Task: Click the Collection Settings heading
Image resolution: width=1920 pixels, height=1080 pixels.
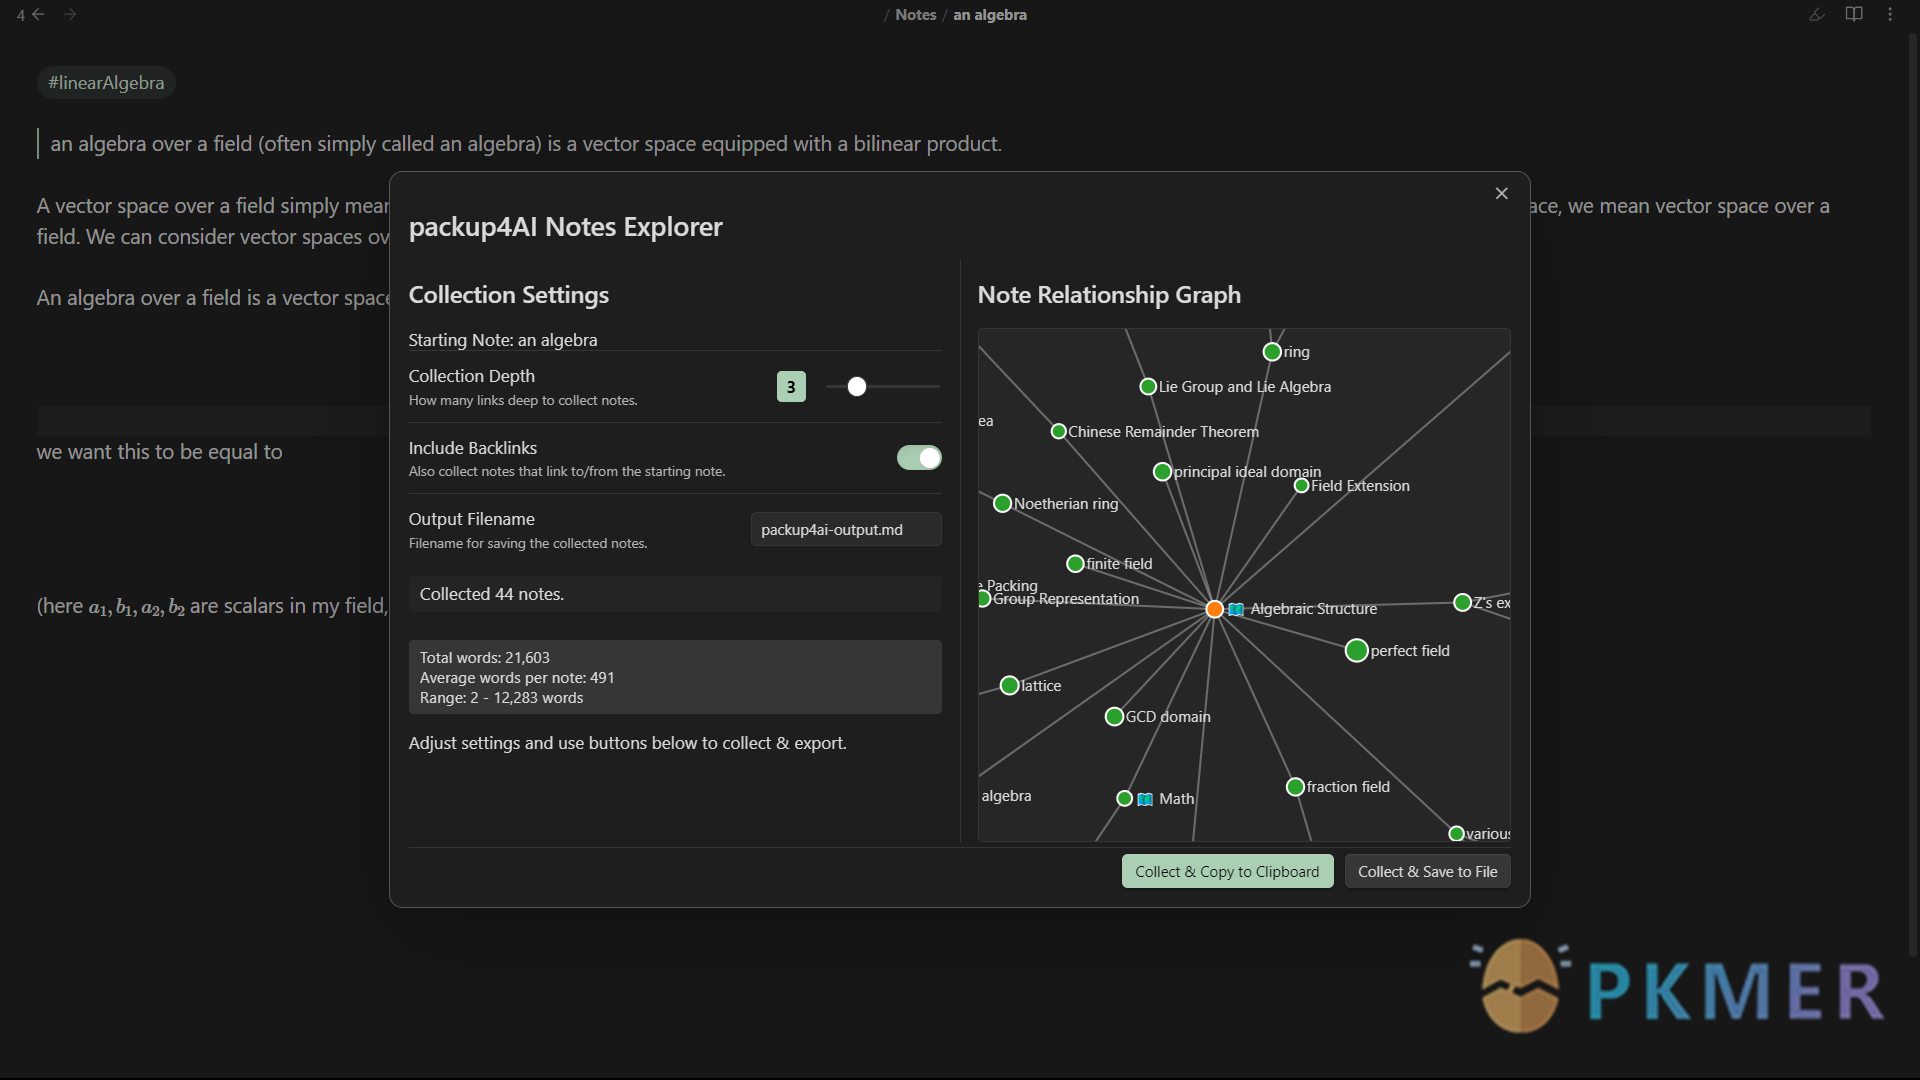Action: tap(509, 295)
